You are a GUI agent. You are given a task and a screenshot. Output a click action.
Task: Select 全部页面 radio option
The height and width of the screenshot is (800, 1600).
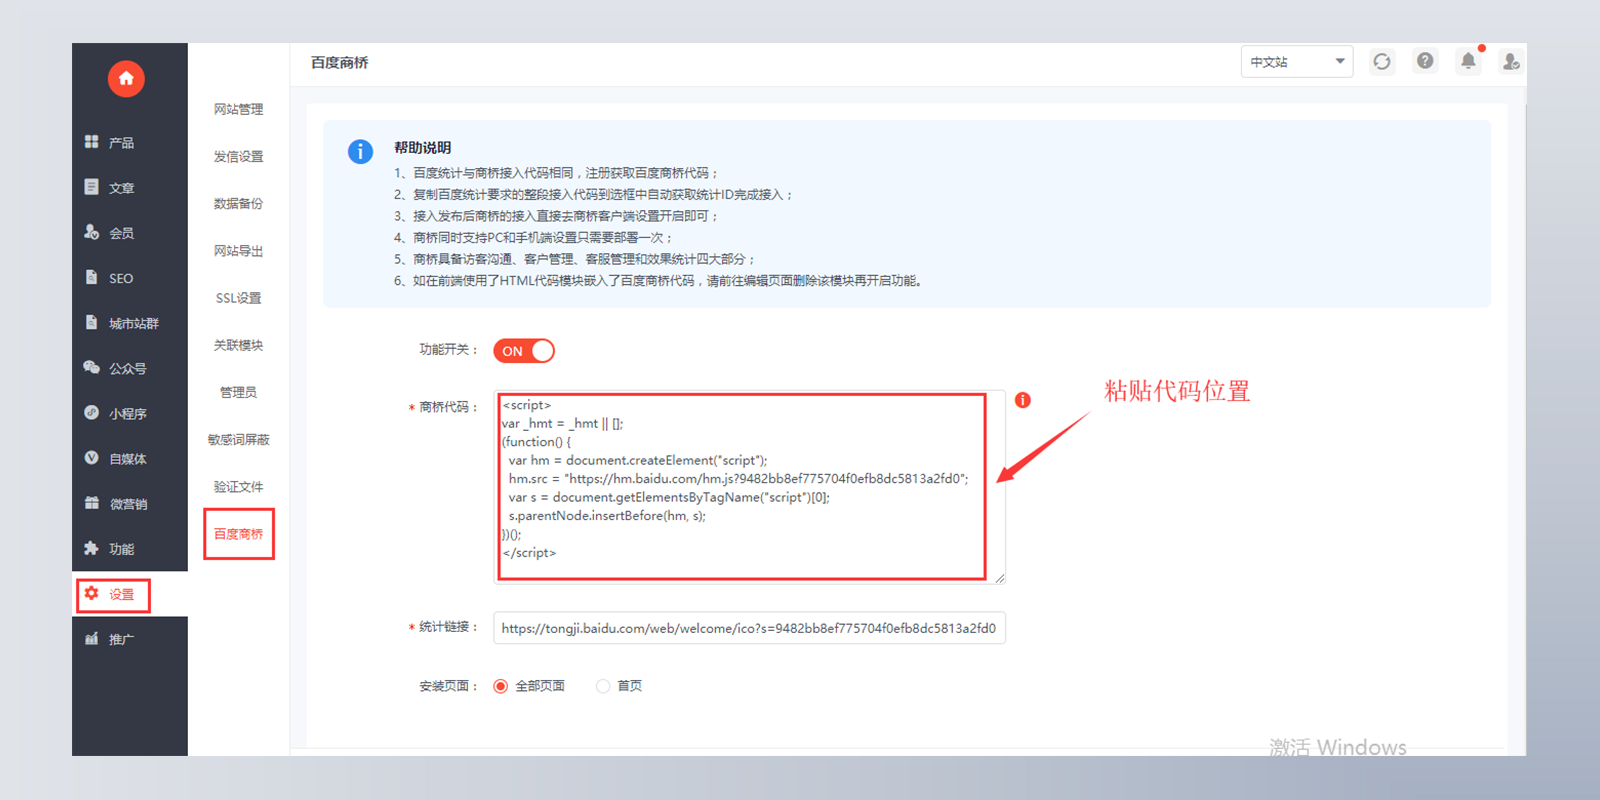pos(501,686)
